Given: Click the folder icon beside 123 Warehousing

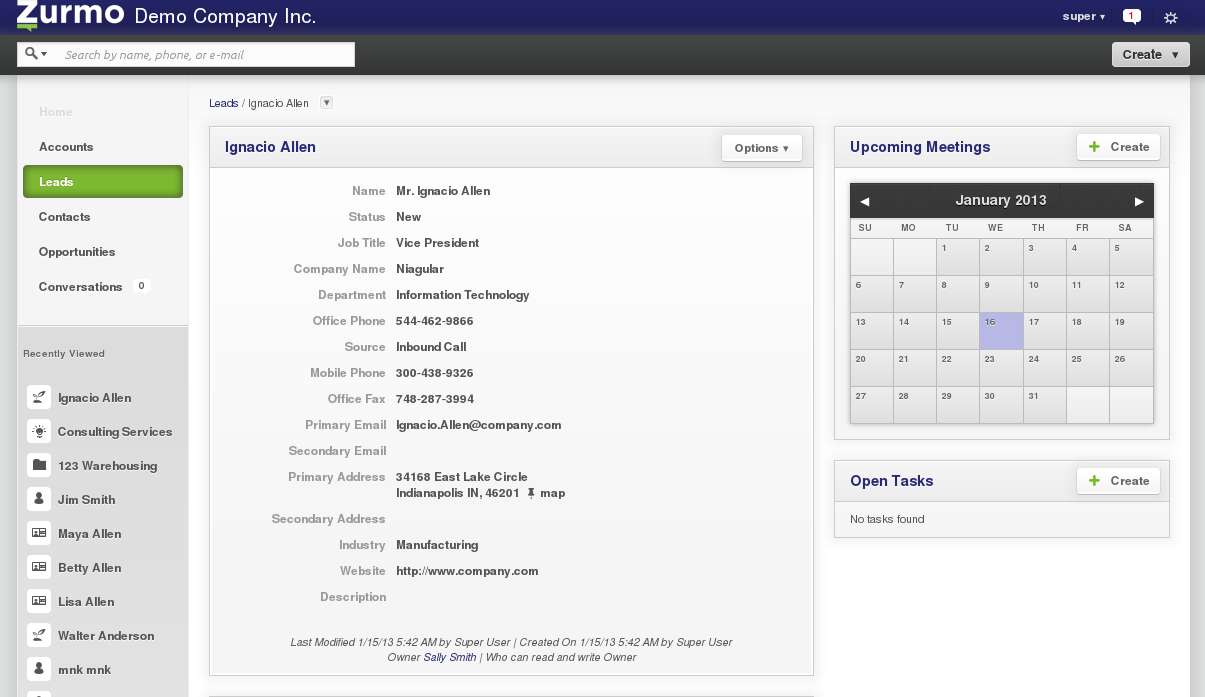Looking at the screenshot, I should coord(39,465).
